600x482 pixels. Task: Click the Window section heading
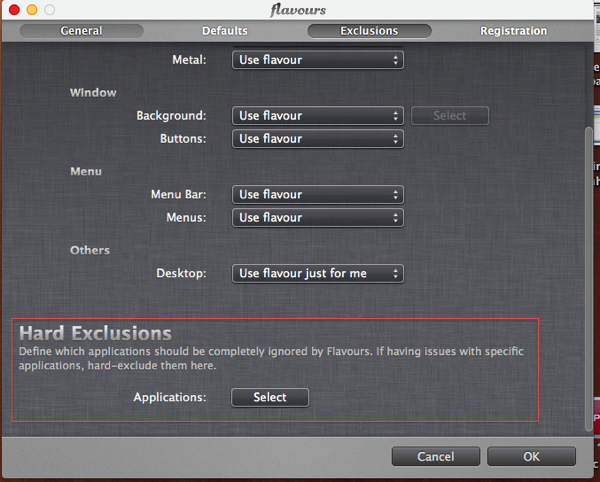point(93,93)
